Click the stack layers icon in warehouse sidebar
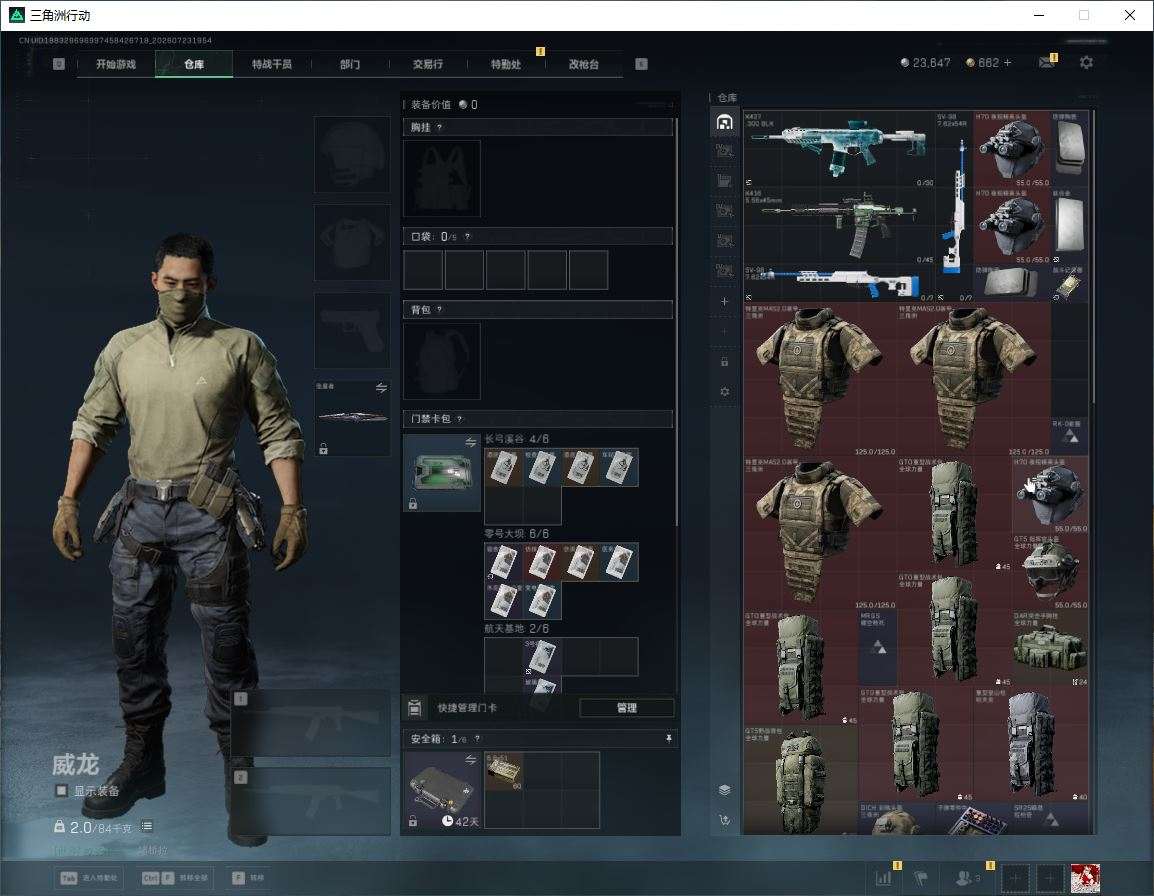The height and width of the screenshot is (896, 1154). pos(724,790)
